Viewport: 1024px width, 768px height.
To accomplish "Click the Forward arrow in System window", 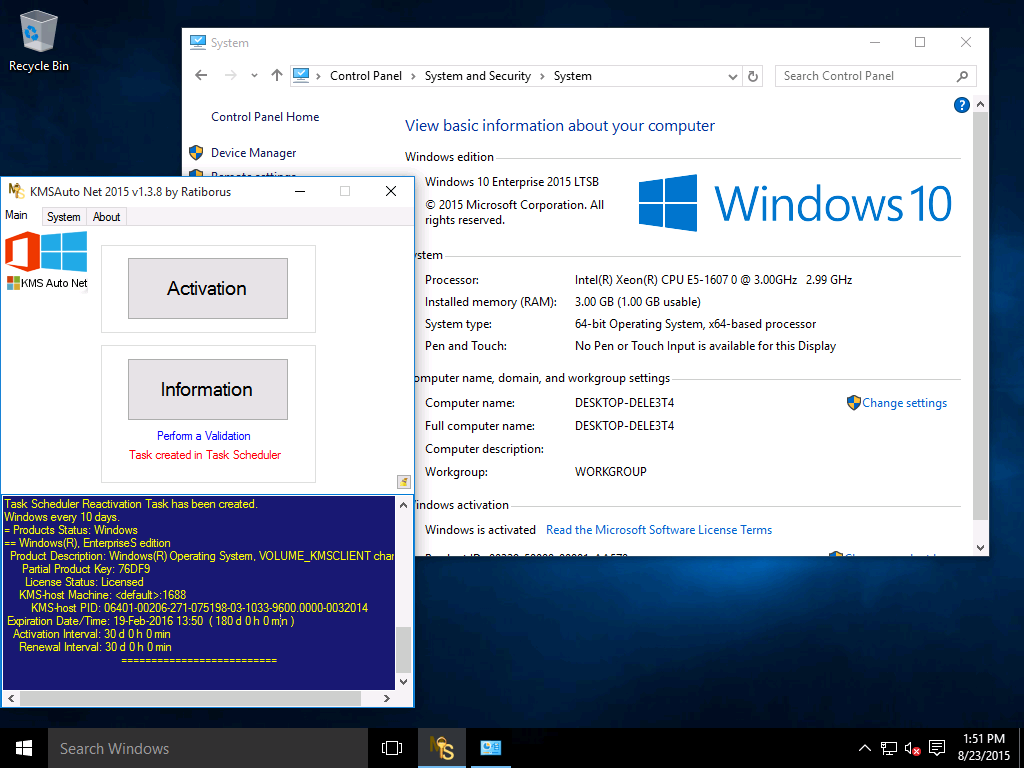I will click(231, 76).
